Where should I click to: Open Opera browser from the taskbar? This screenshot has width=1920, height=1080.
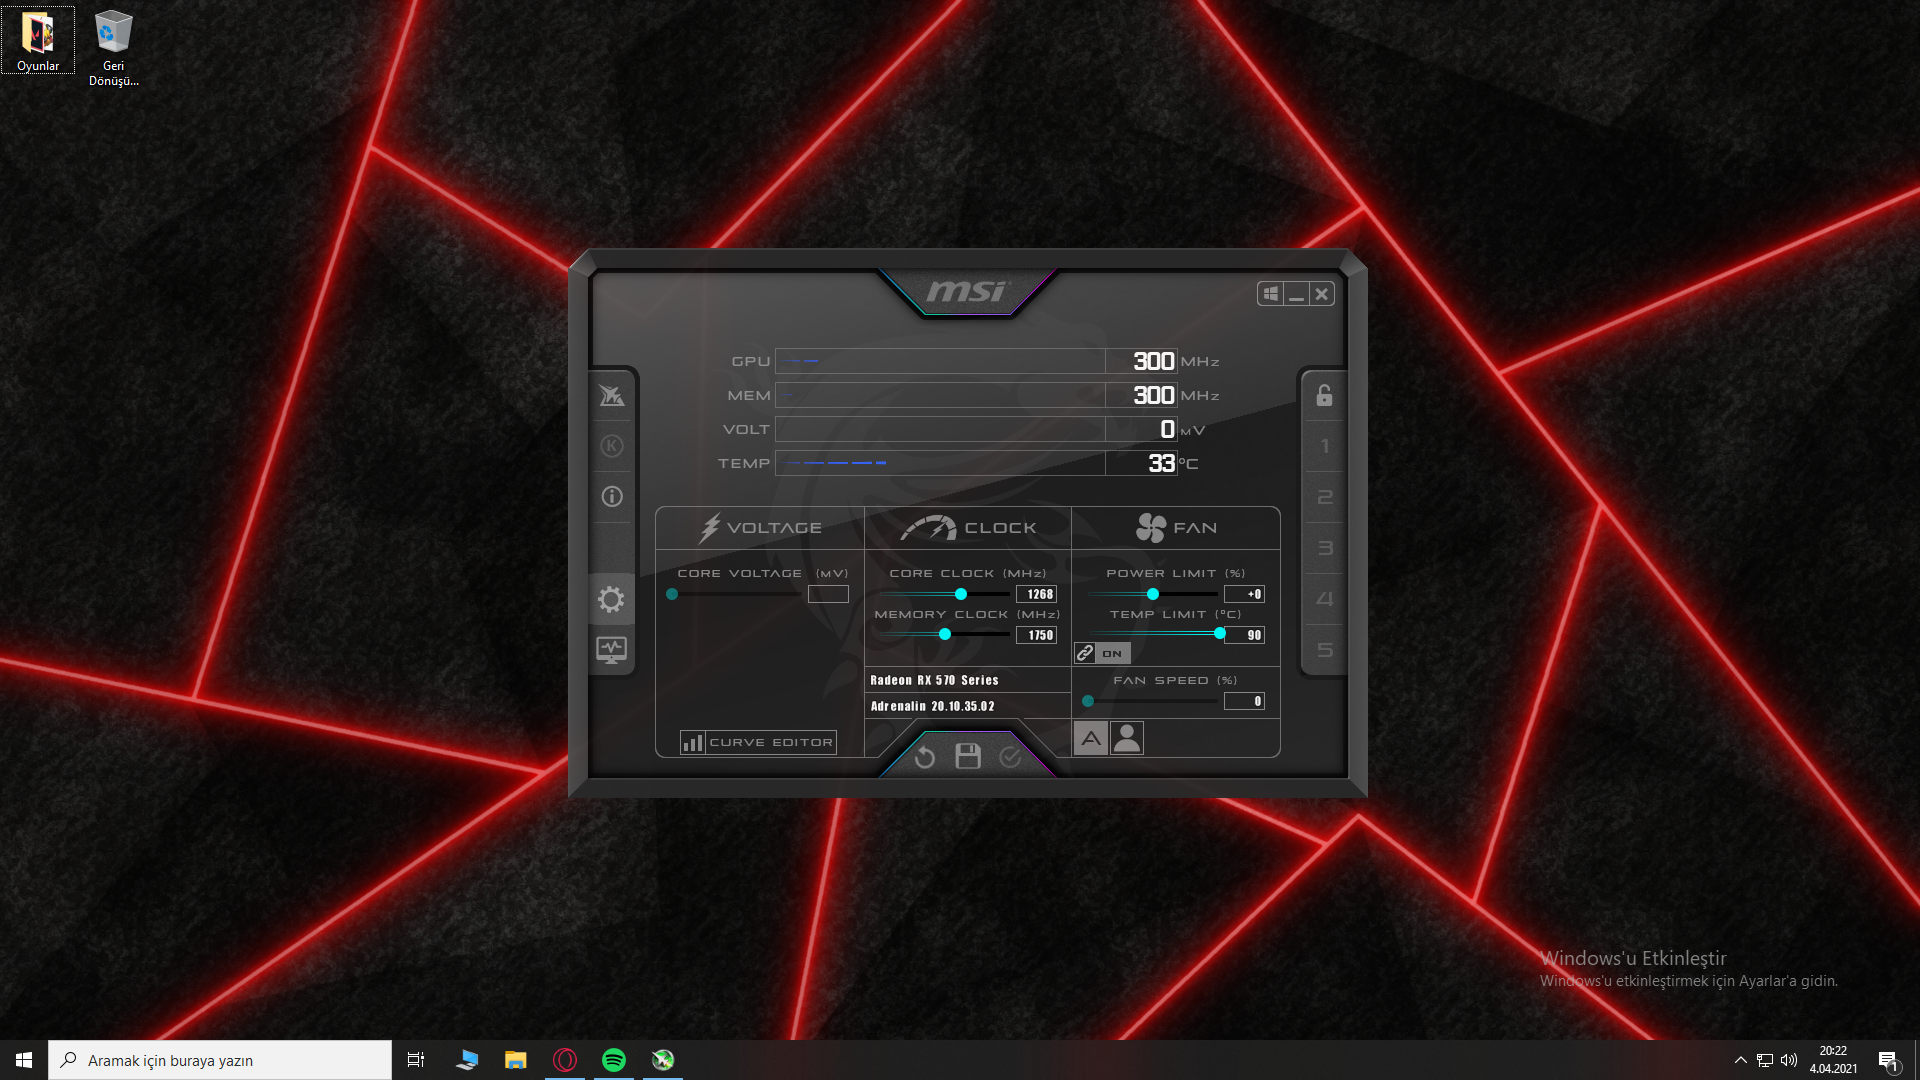pyautogui.click(x=565, y=1059)
